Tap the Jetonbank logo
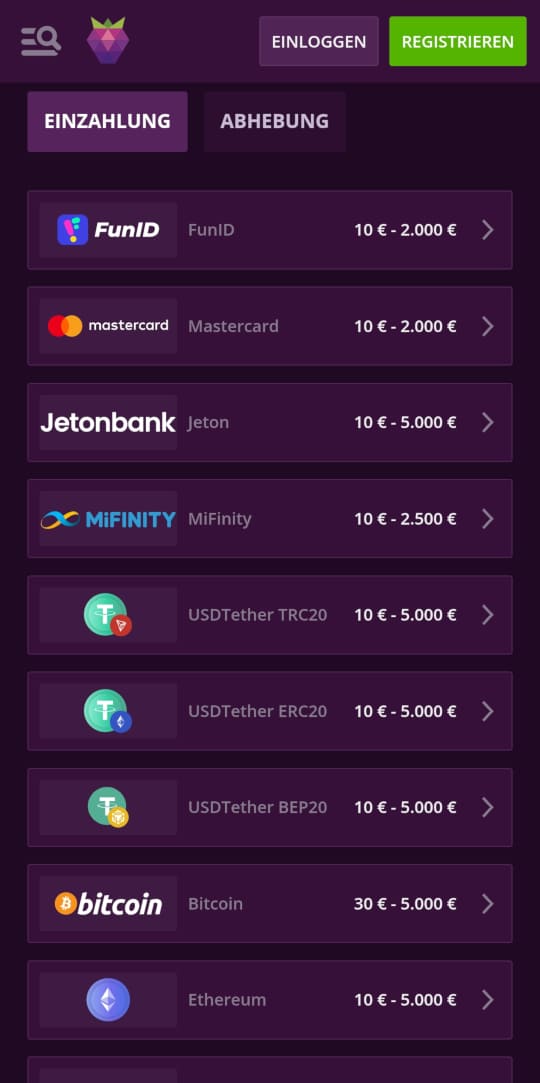540x1083 pixels. [x=108, y=422]
